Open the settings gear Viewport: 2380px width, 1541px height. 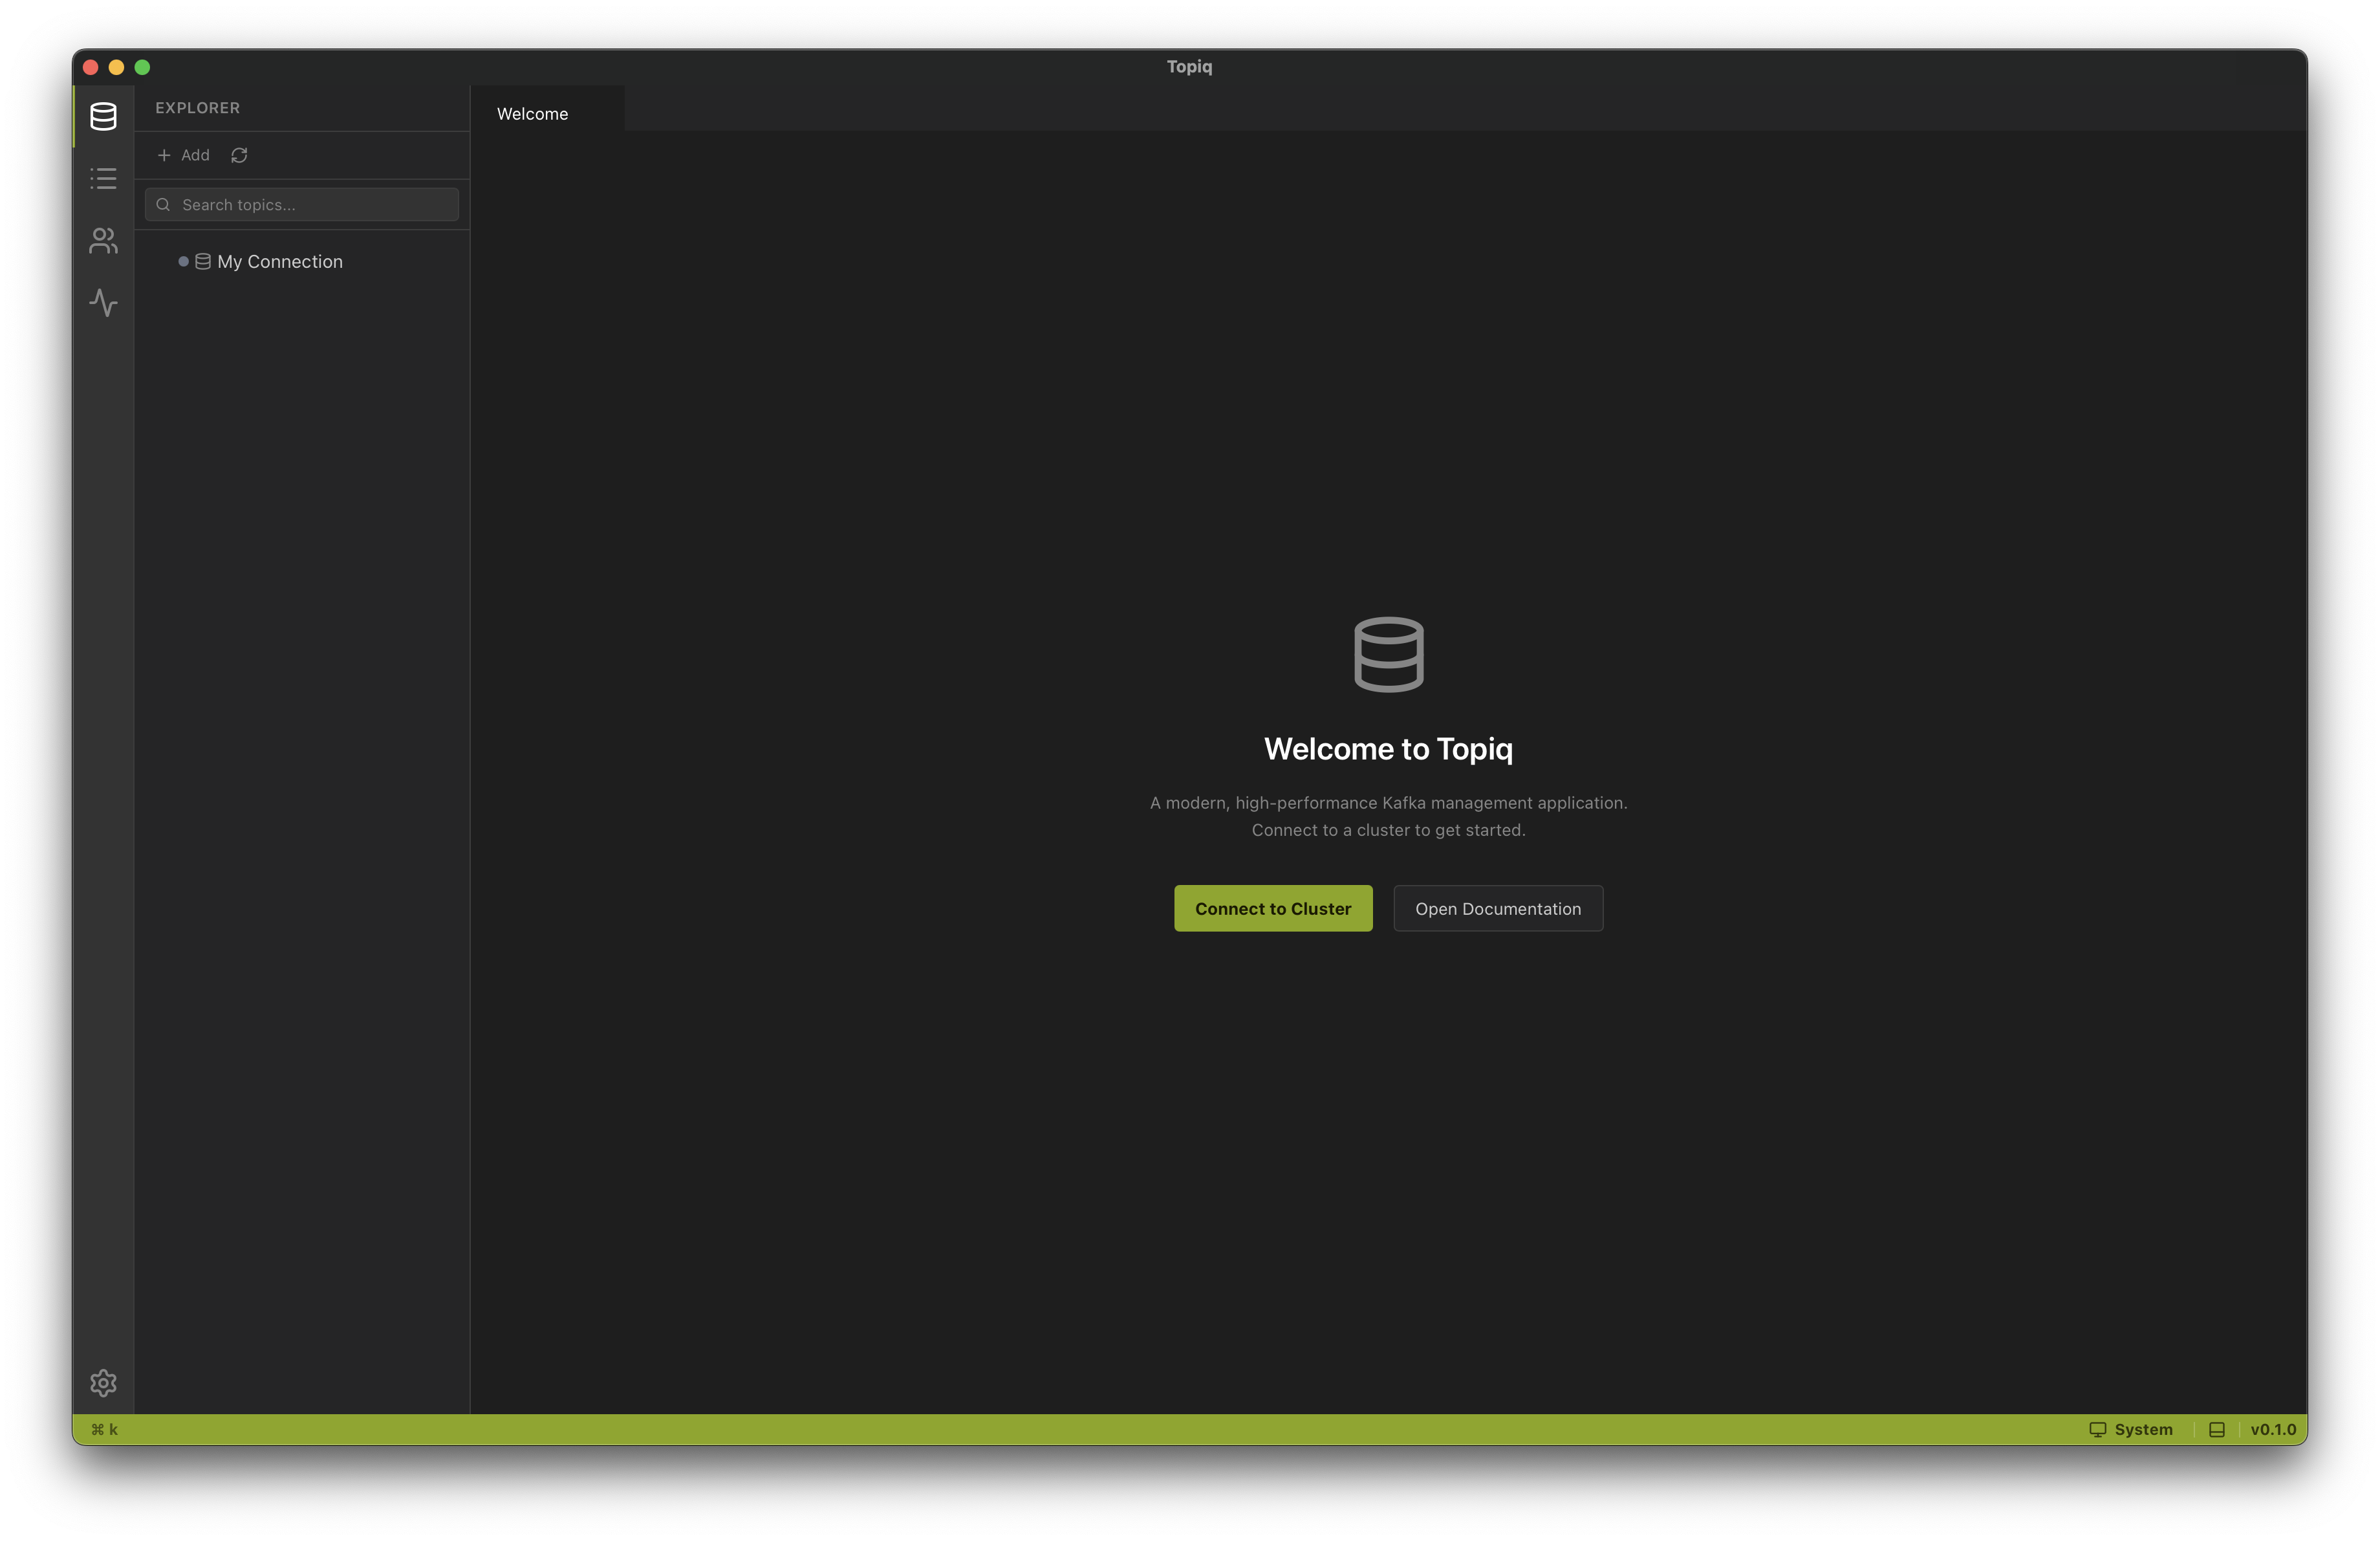103,1383
